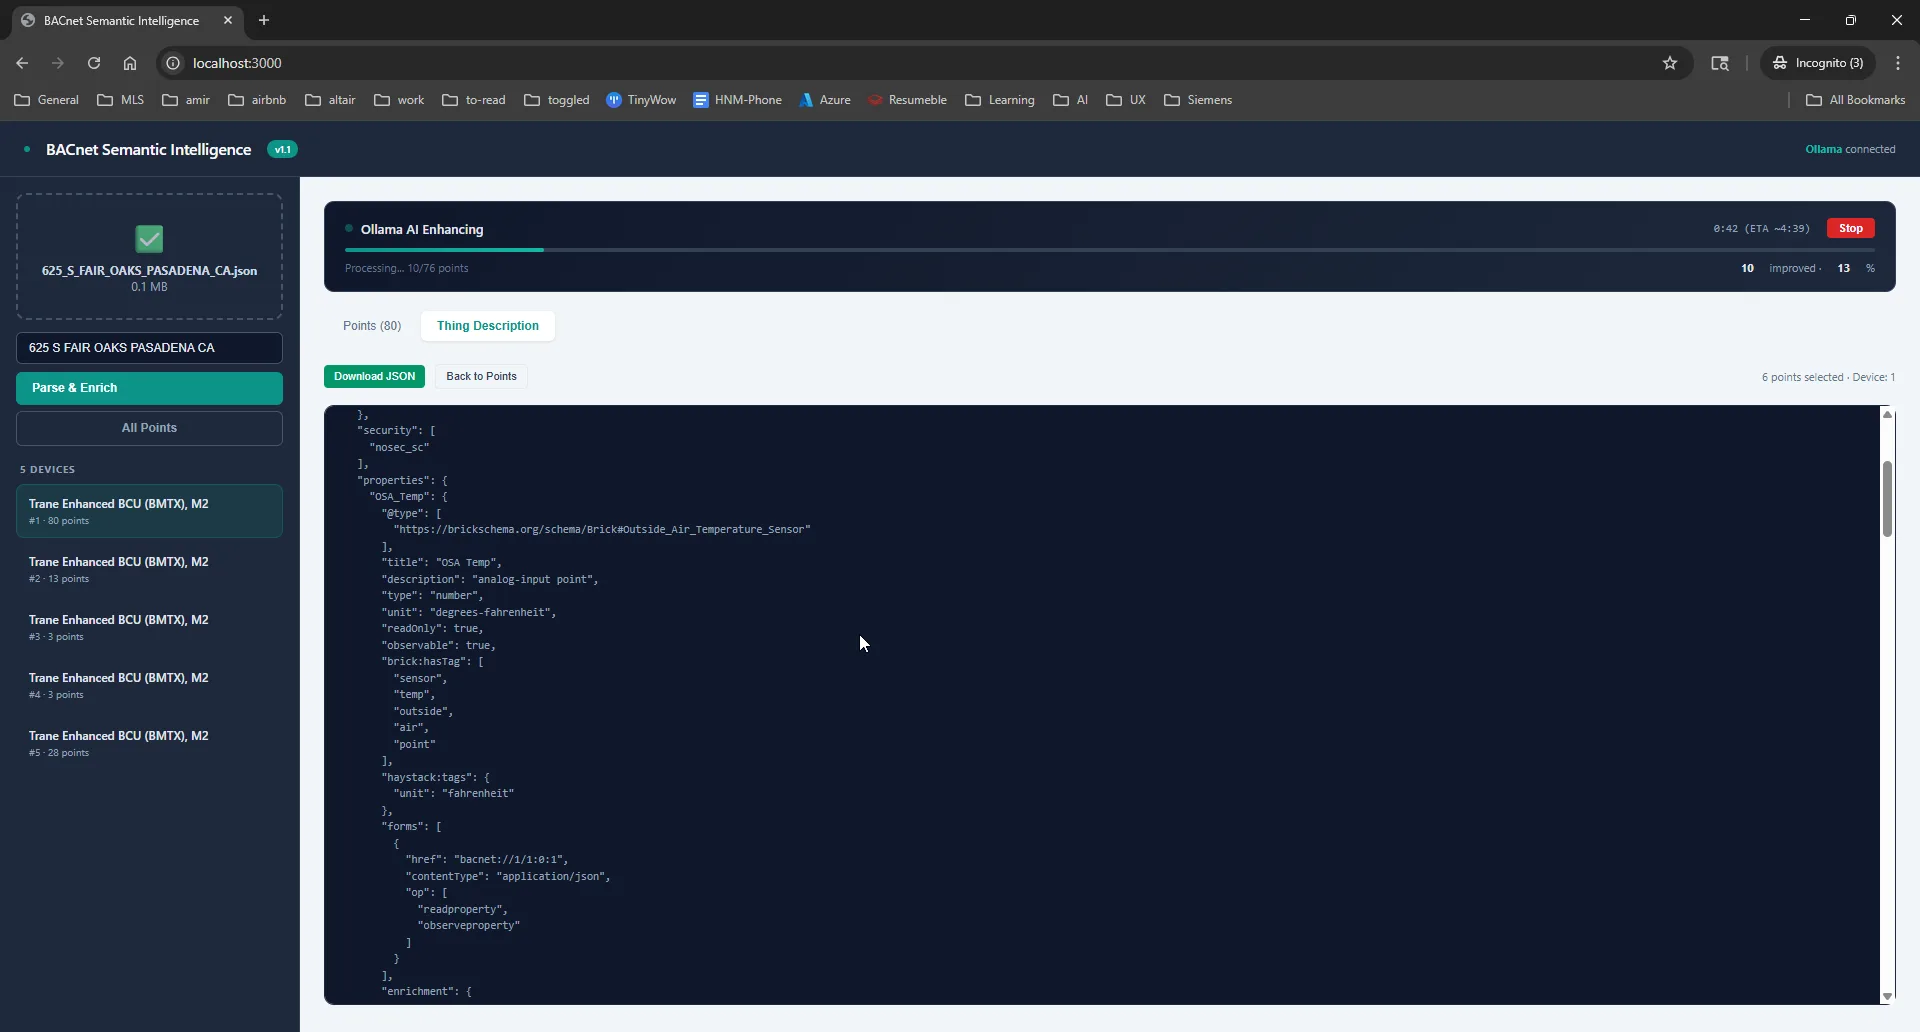The image size is (1920, 1032).
Task: Click Back to Points button
Action: click(481, 377)
